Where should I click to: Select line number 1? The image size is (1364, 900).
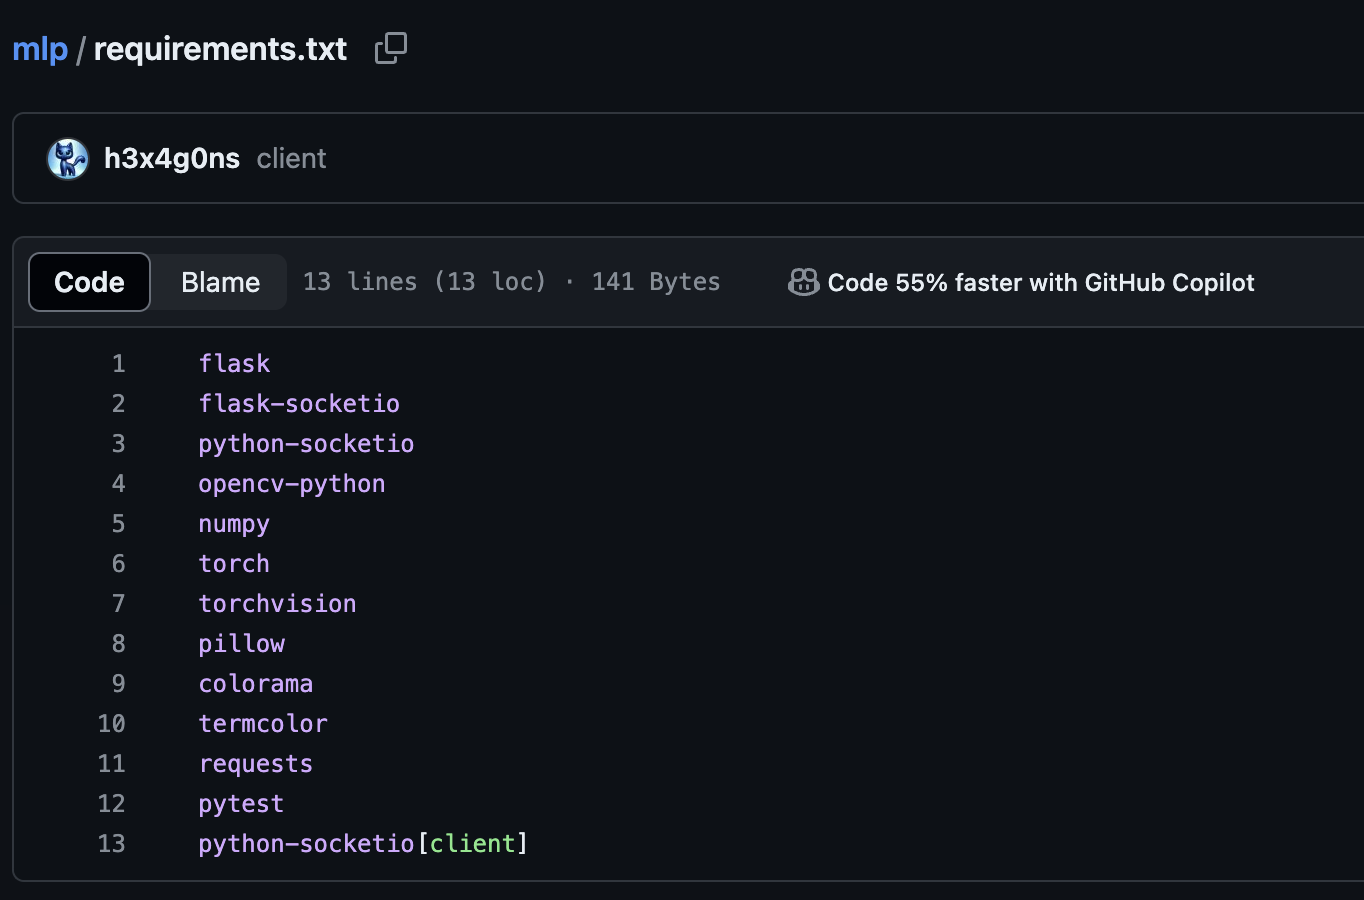point(118,364)
